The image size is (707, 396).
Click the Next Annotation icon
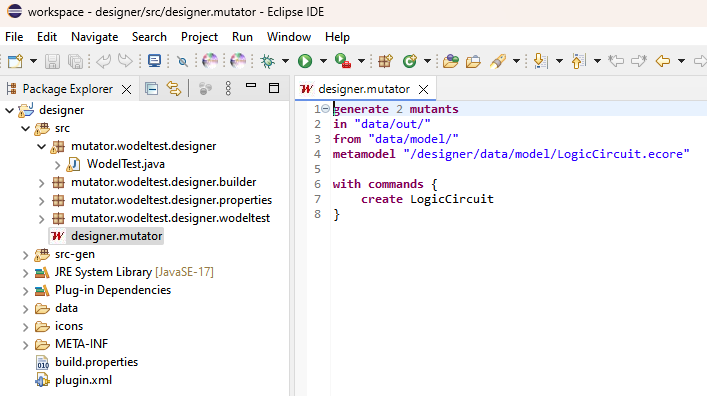pyautogui.click(x=540, y=61)
